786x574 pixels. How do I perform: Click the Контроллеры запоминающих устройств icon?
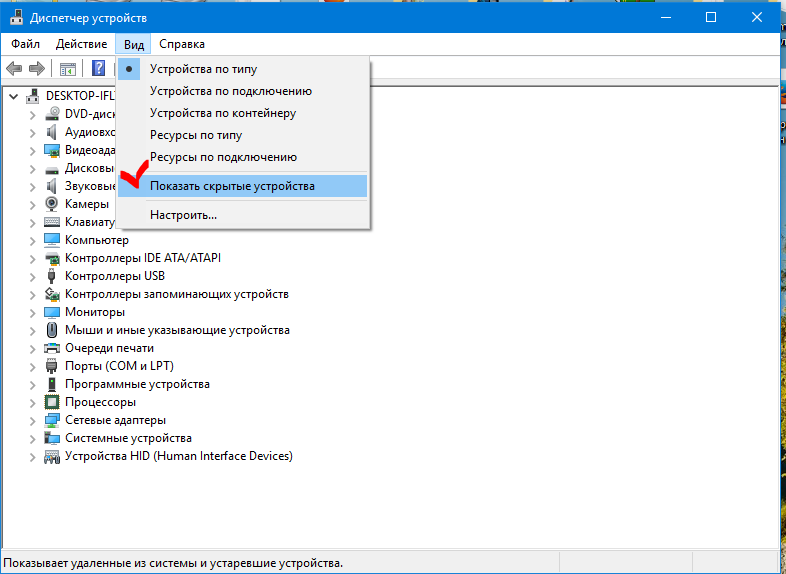pos(52,294)
